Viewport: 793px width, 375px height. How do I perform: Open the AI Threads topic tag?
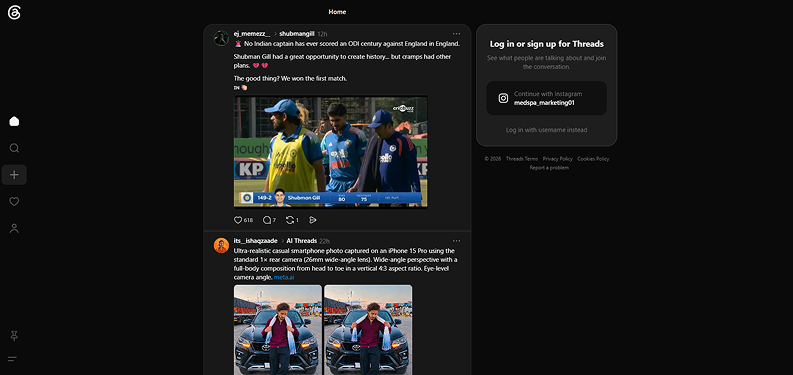point(301,241)
